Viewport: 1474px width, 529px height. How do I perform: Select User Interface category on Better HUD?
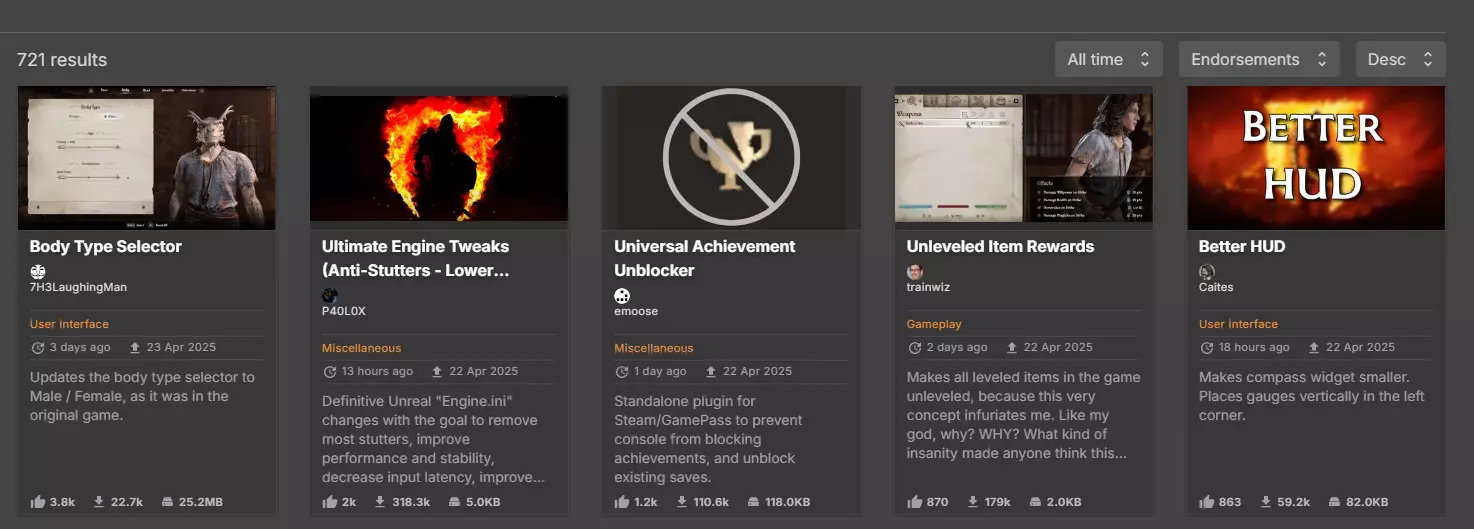[x=1238, y=324]
